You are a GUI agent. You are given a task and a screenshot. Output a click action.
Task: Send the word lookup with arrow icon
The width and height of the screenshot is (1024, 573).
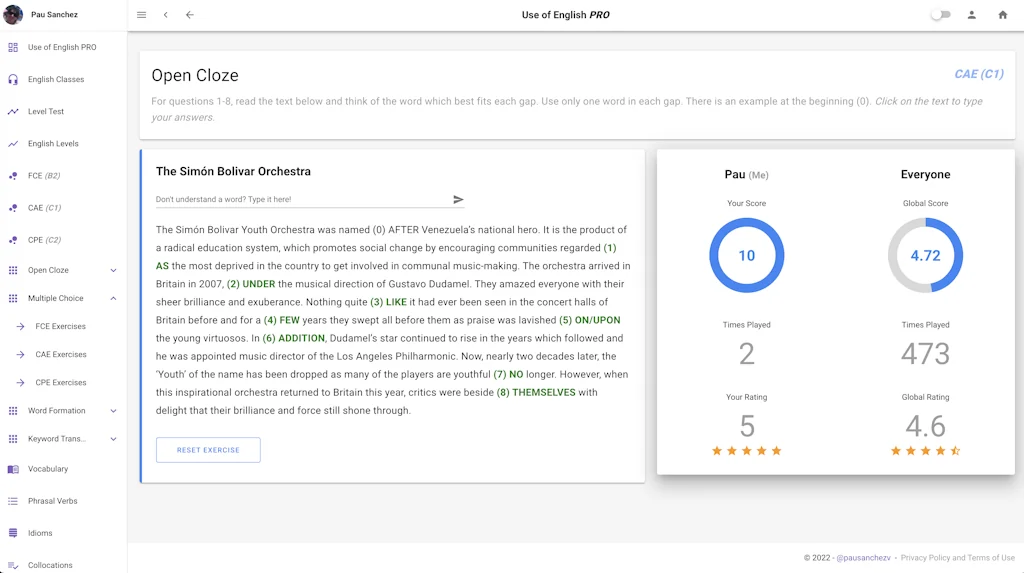[x=458, y=199]
